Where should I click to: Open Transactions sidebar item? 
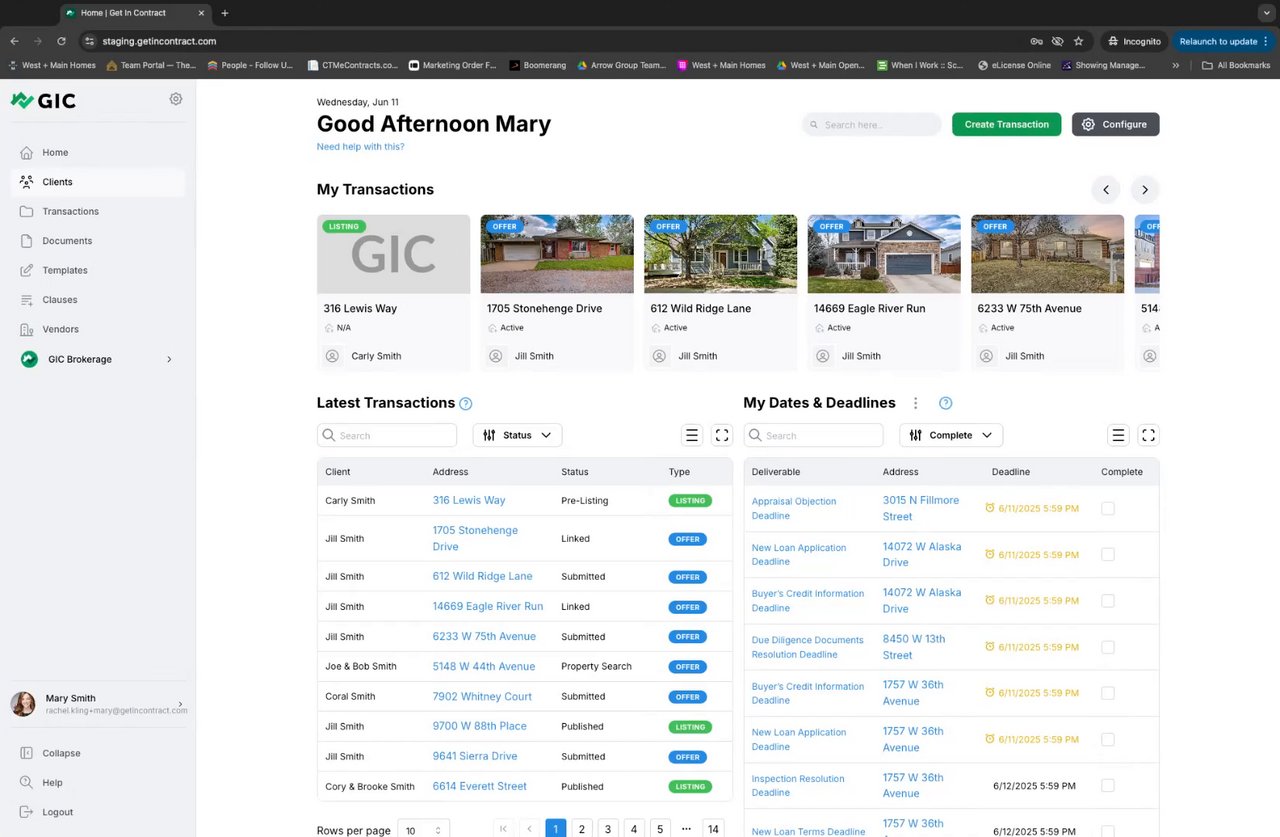[x=70, y=211]
